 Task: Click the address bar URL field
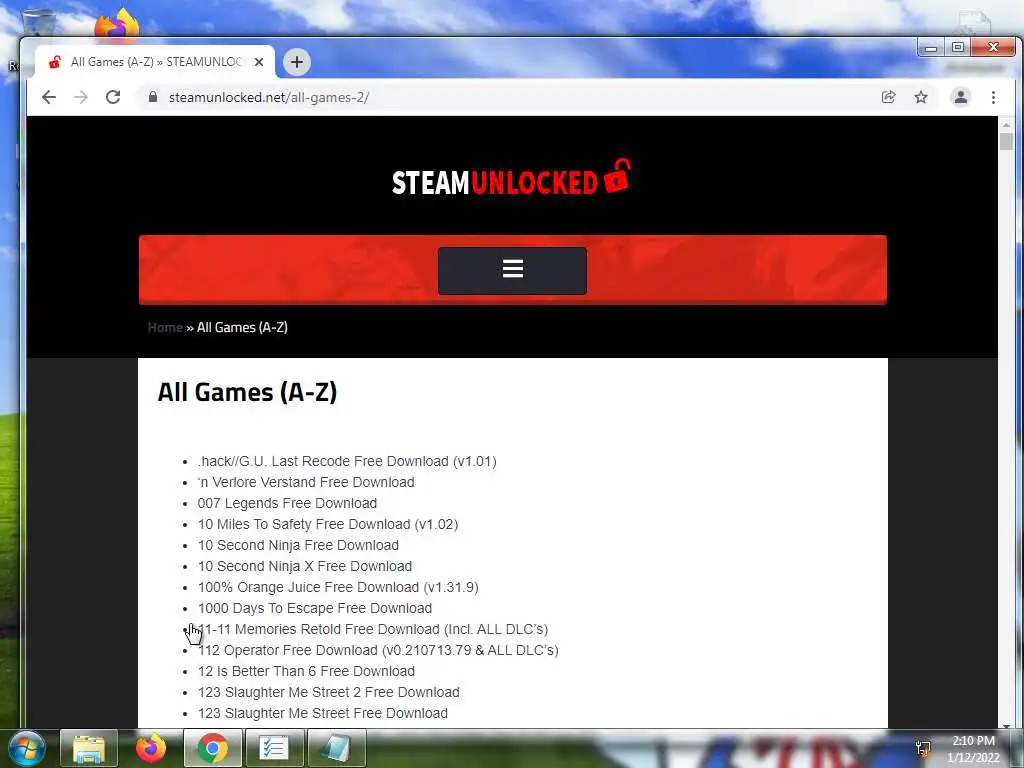tap(509, 97)
